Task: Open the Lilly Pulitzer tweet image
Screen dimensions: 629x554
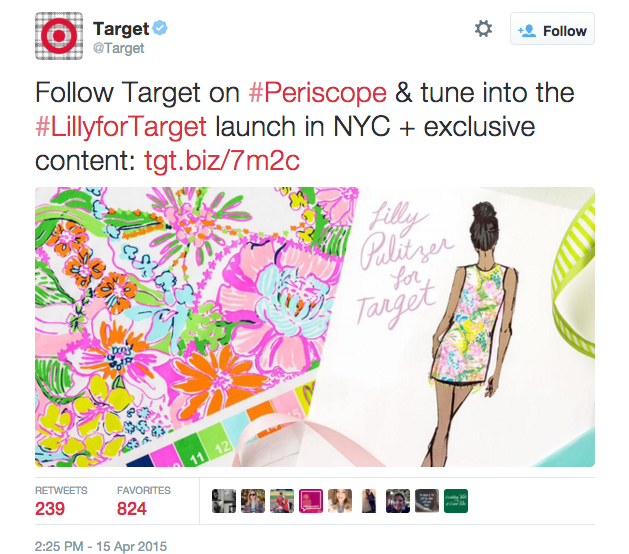Action: coord(315,327)
